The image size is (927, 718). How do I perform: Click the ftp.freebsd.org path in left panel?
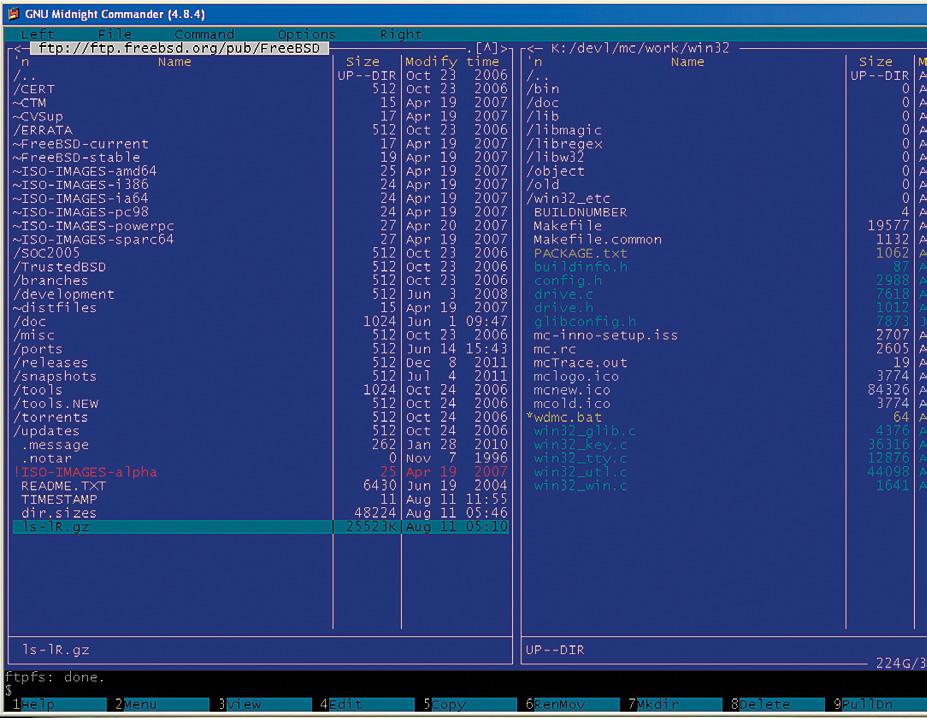(179, 48)
